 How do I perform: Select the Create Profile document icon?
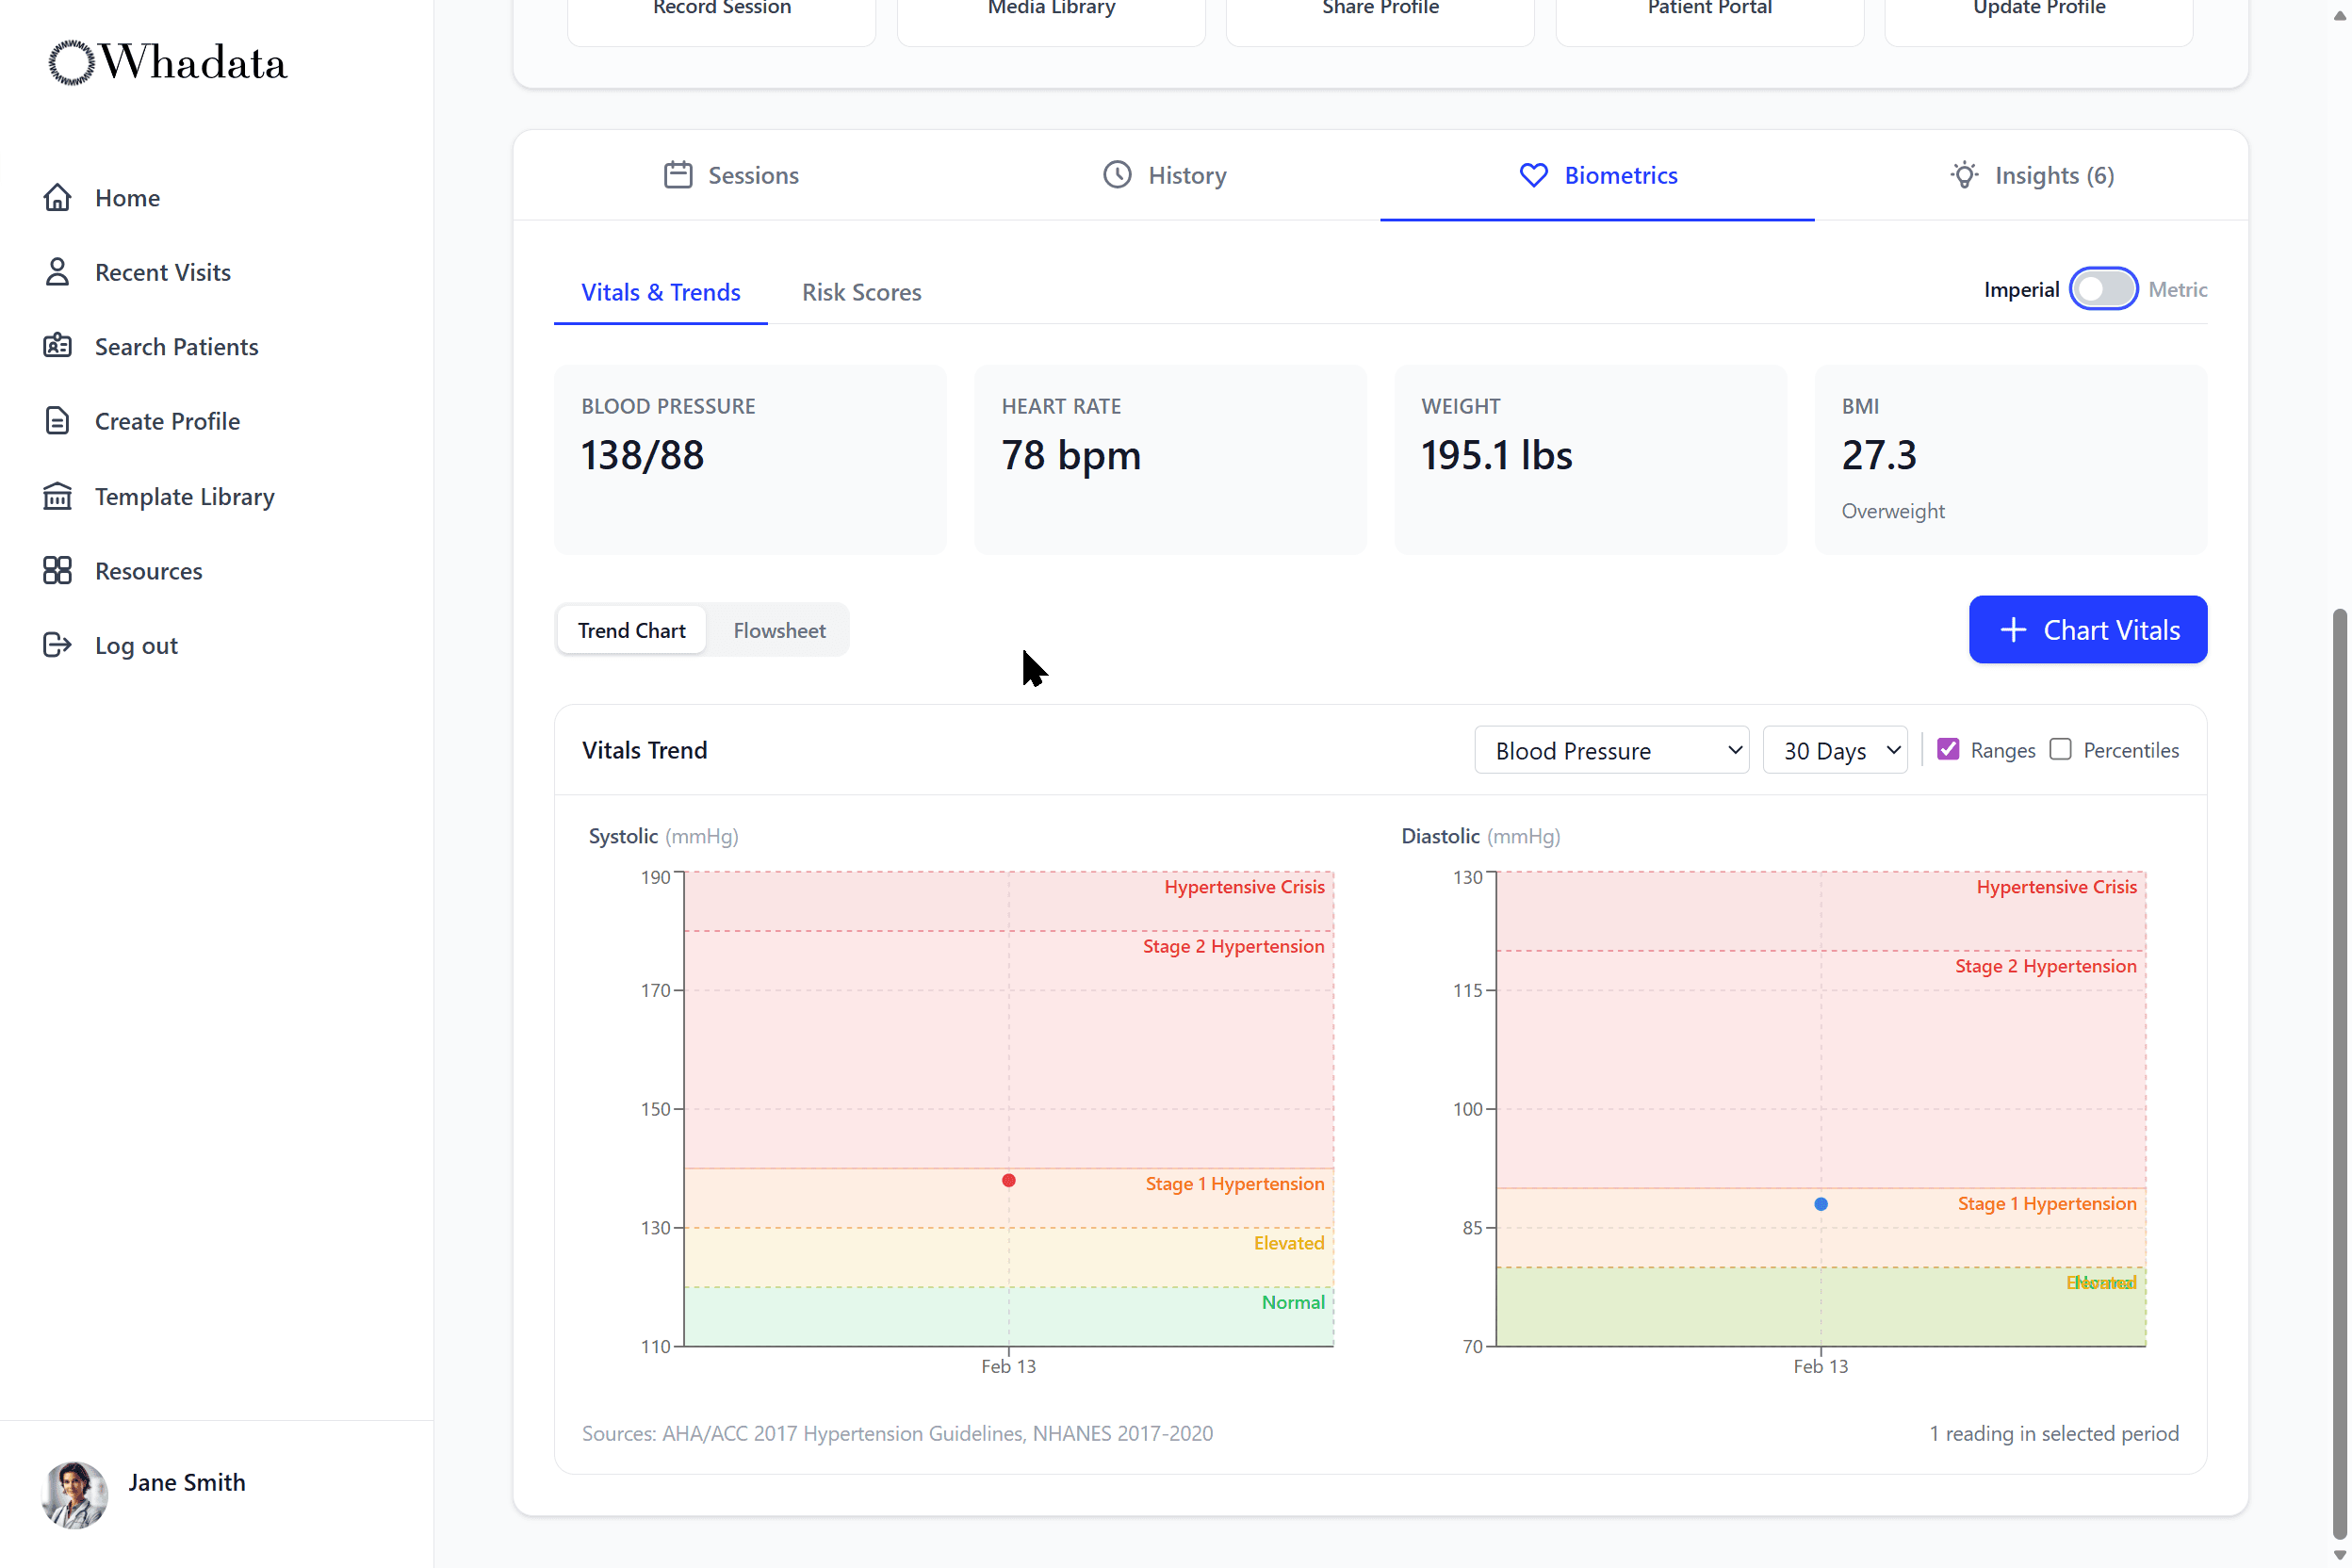click(x=58, y=420)
